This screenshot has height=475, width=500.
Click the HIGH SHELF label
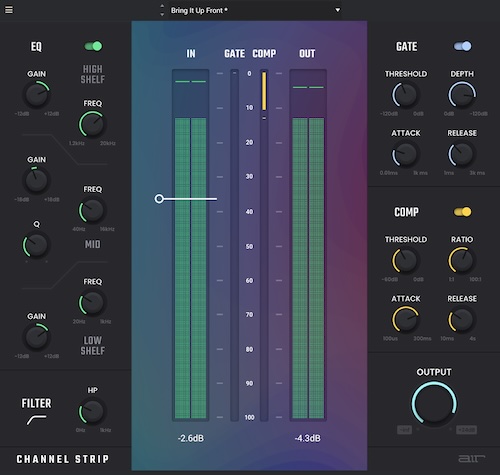[x=93, y=74]
